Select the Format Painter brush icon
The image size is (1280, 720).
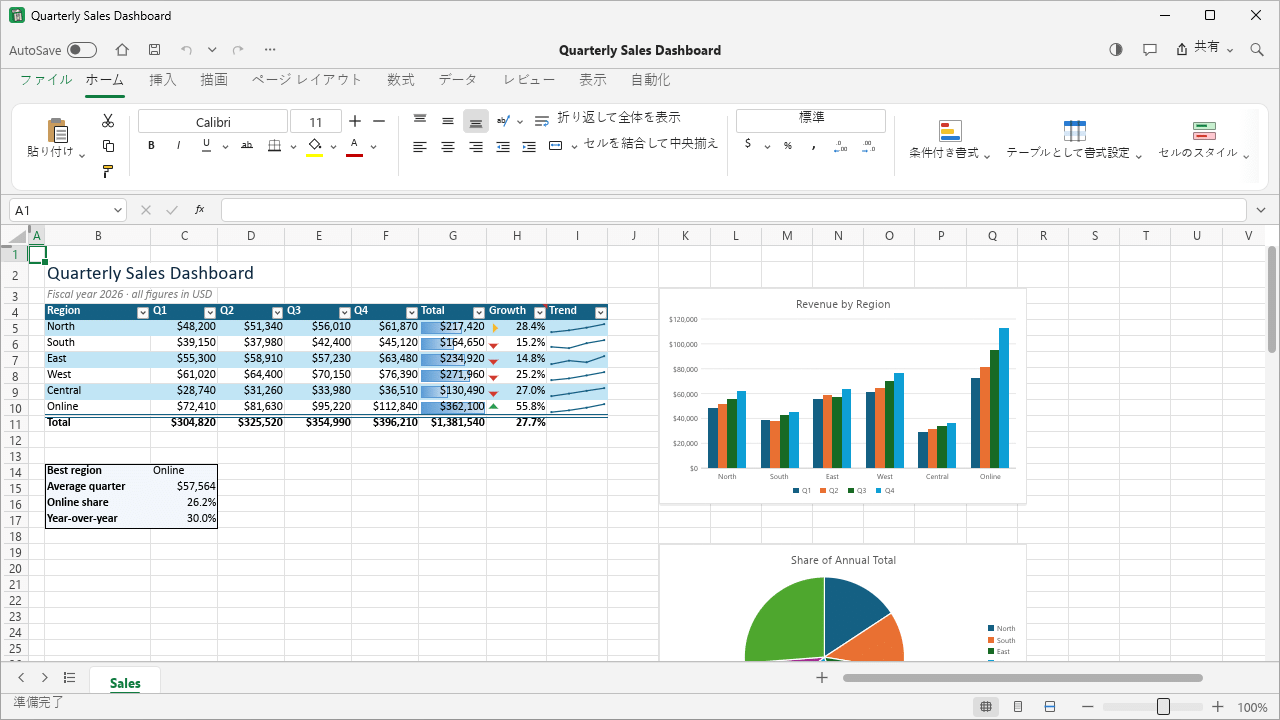[108, 172]
